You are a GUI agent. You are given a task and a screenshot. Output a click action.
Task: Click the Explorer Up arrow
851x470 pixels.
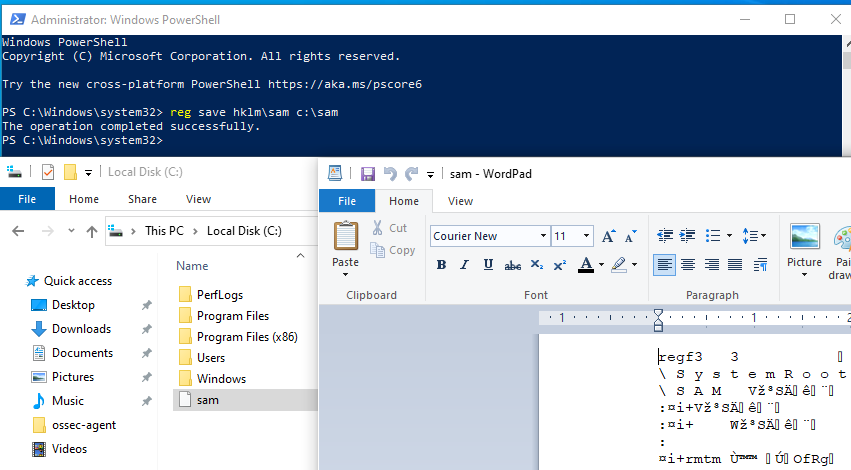[x=92, y=232]
